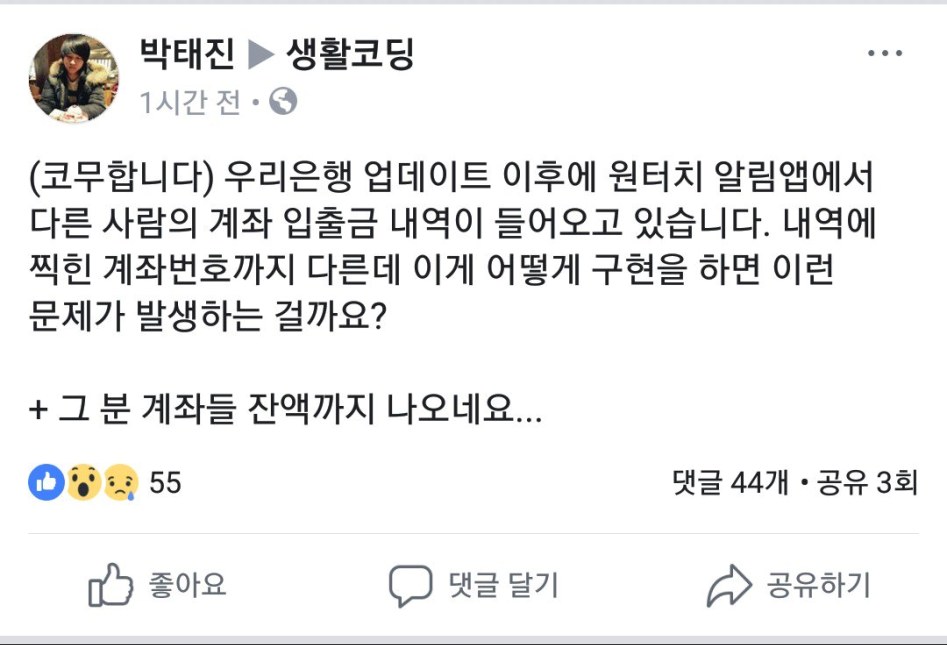Screen dimensions: 947x645
Task: Click the globe public privacy icon
Action: click(283, 101)
